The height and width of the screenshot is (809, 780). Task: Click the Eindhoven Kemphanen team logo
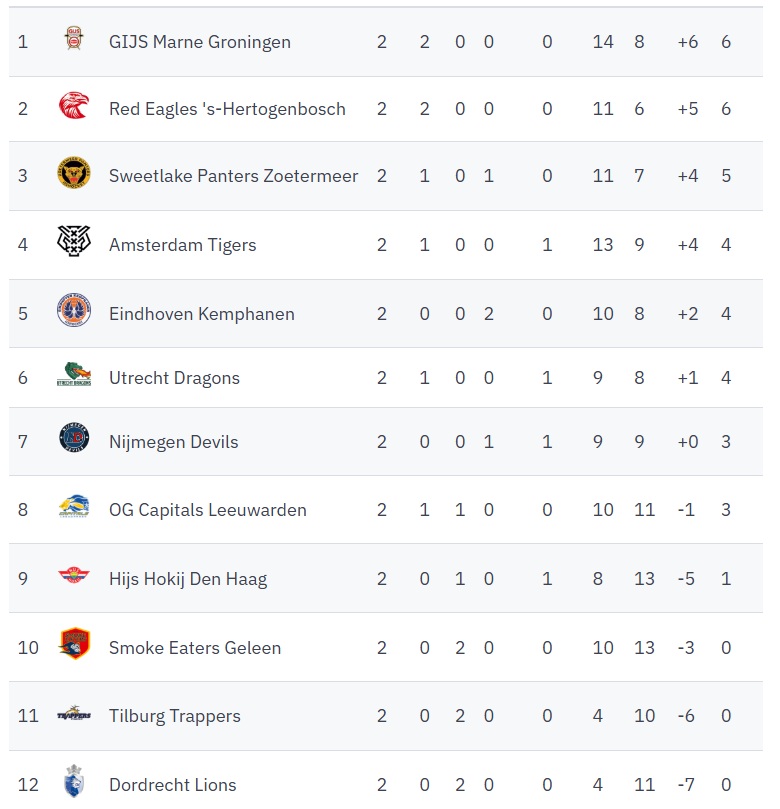[73, 312]
